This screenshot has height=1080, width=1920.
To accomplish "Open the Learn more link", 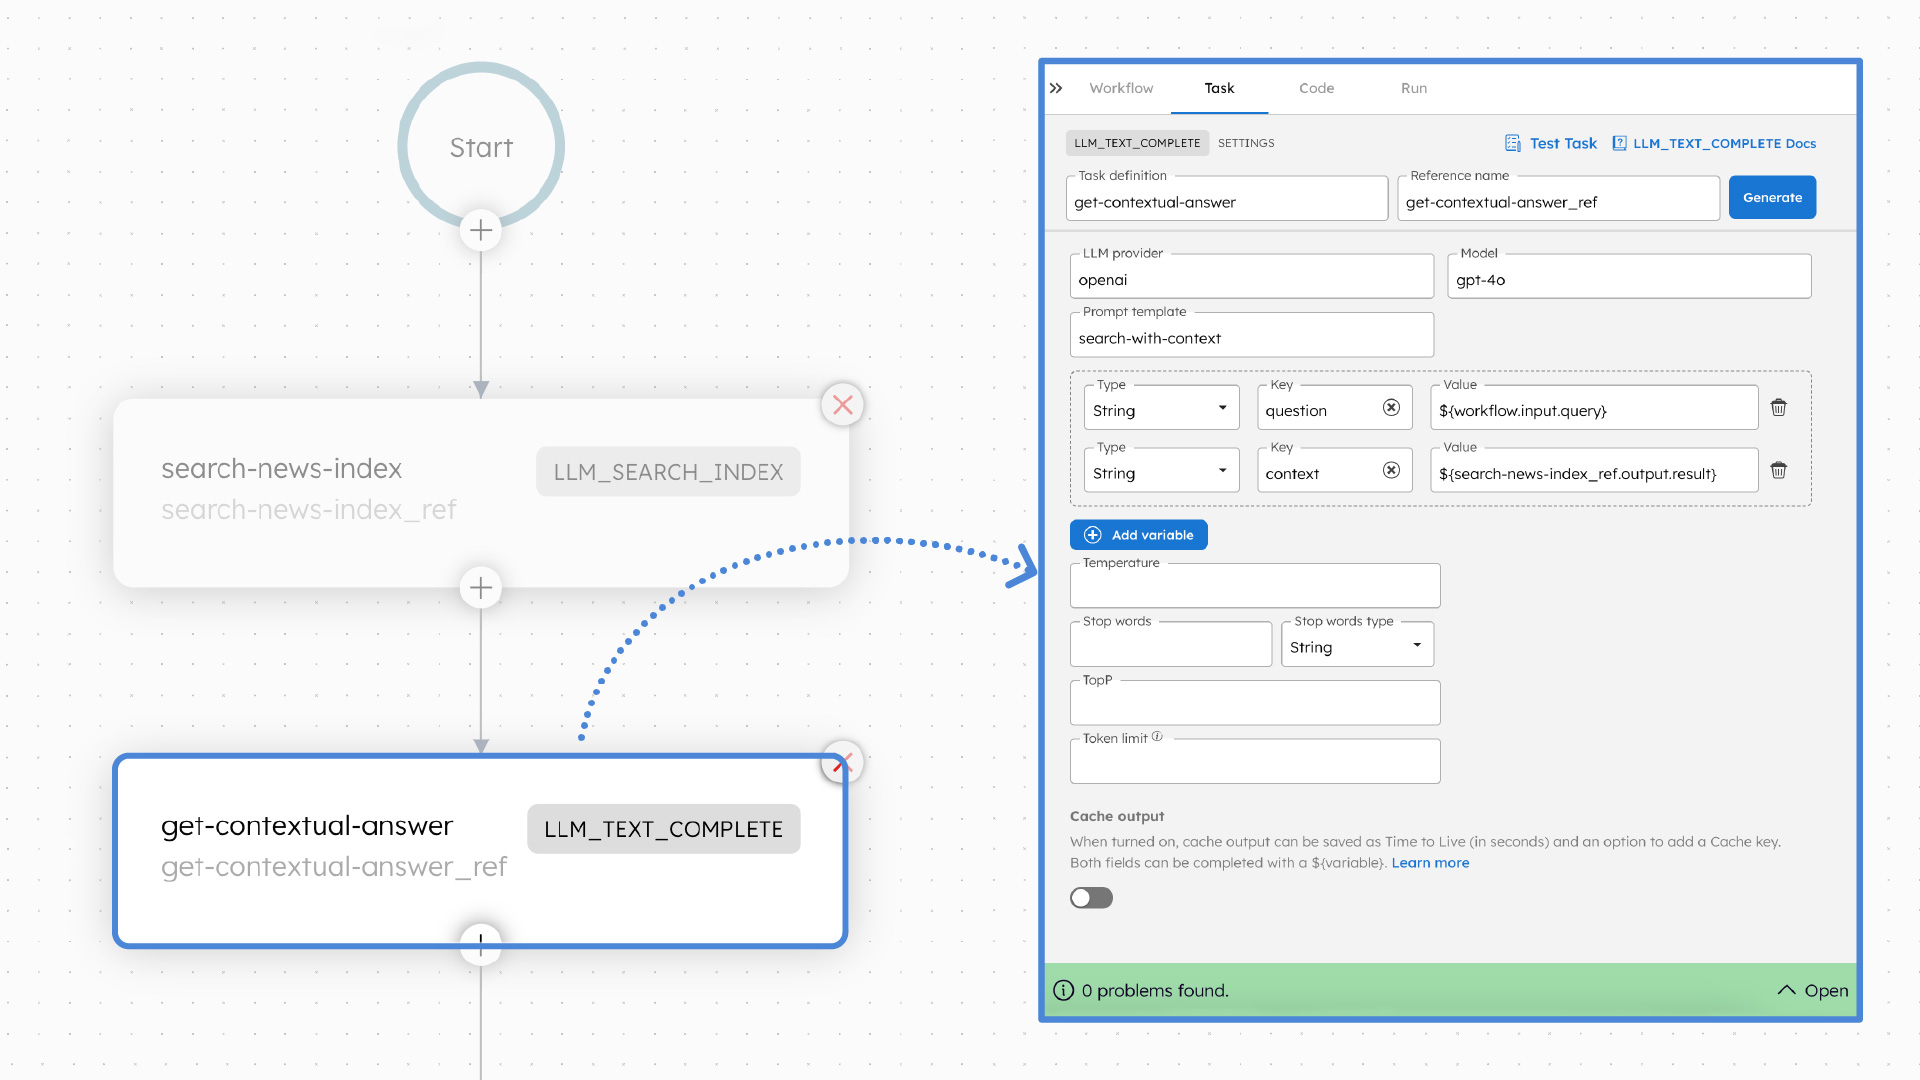I will click(1430, 862).
